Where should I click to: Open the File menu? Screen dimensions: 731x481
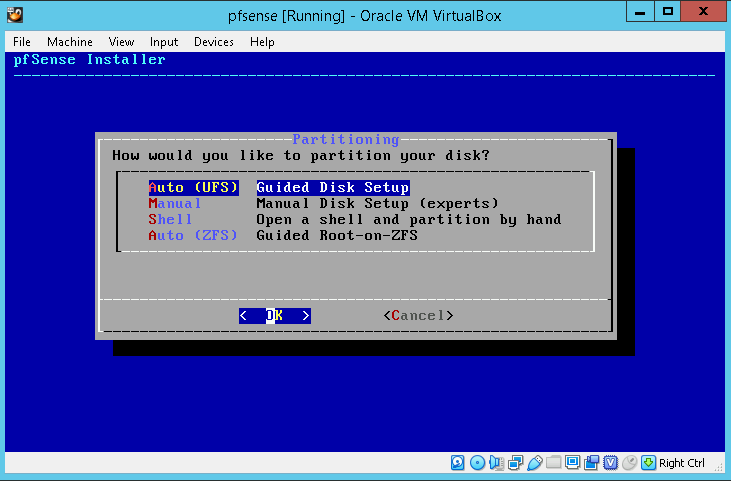(x=22, y=42)
